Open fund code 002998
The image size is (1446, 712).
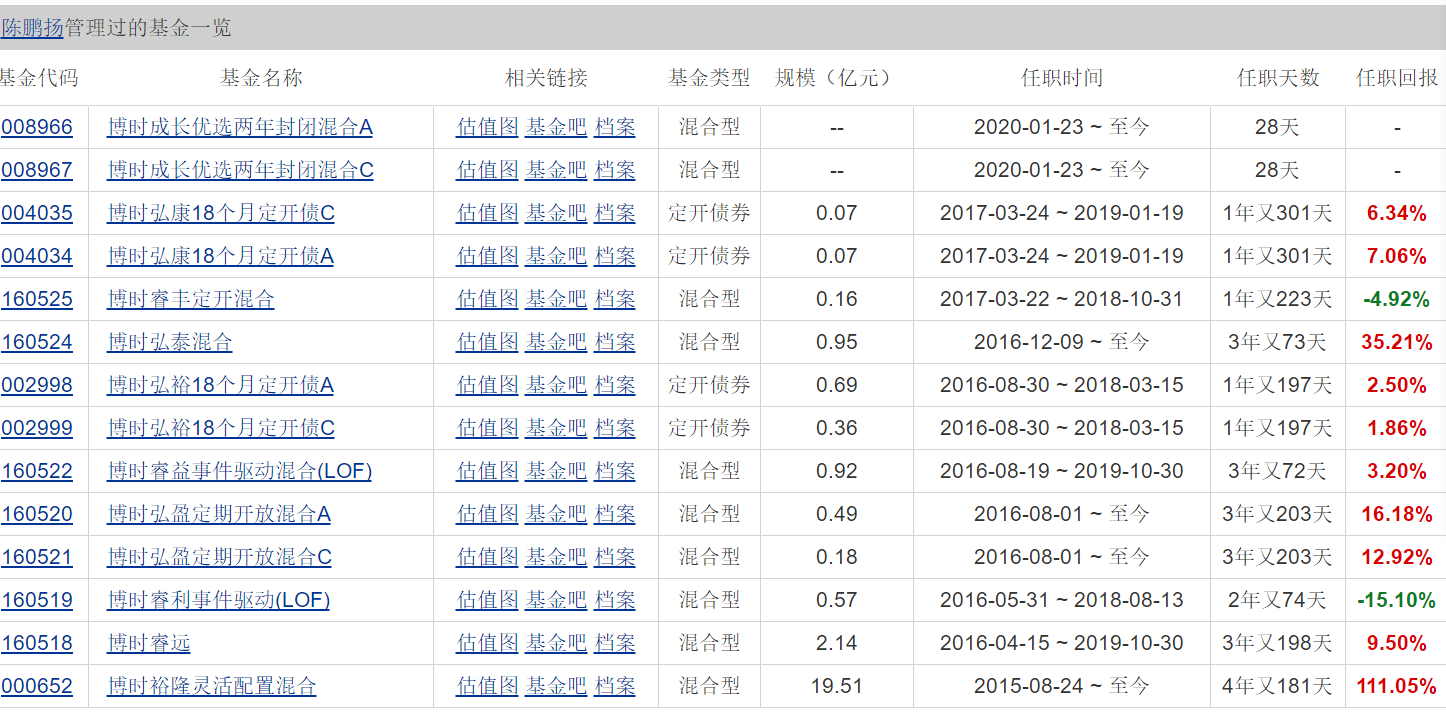pyautogui.click(x=37, y=385)
